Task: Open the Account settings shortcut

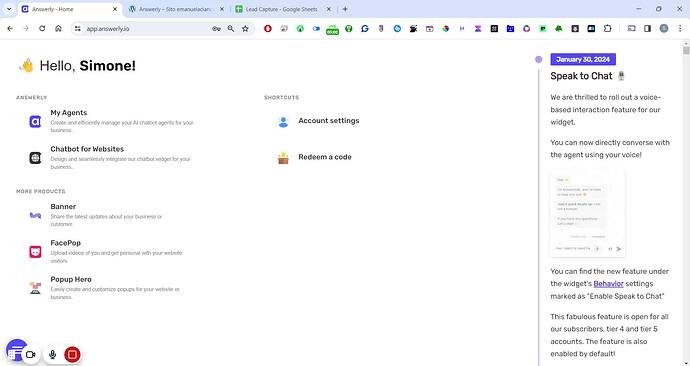Action: [x=328, y=121]
